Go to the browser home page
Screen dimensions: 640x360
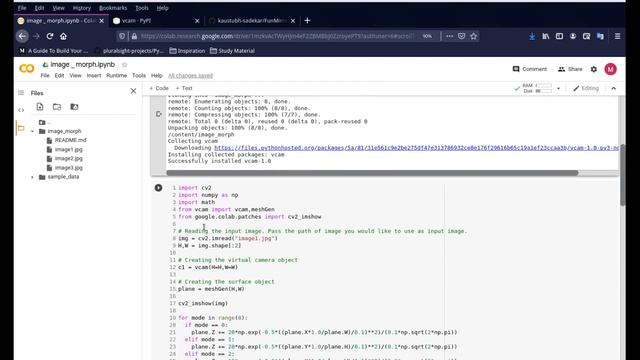[x=63, y=36]
